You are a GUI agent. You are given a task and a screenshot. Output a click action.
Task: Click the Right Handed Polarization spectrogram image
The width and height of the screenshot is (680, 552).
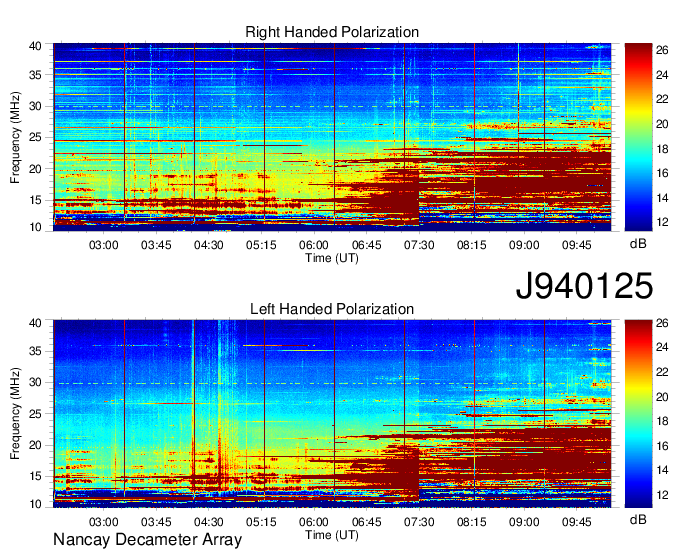pyautogui.click(x=332, y=137)
